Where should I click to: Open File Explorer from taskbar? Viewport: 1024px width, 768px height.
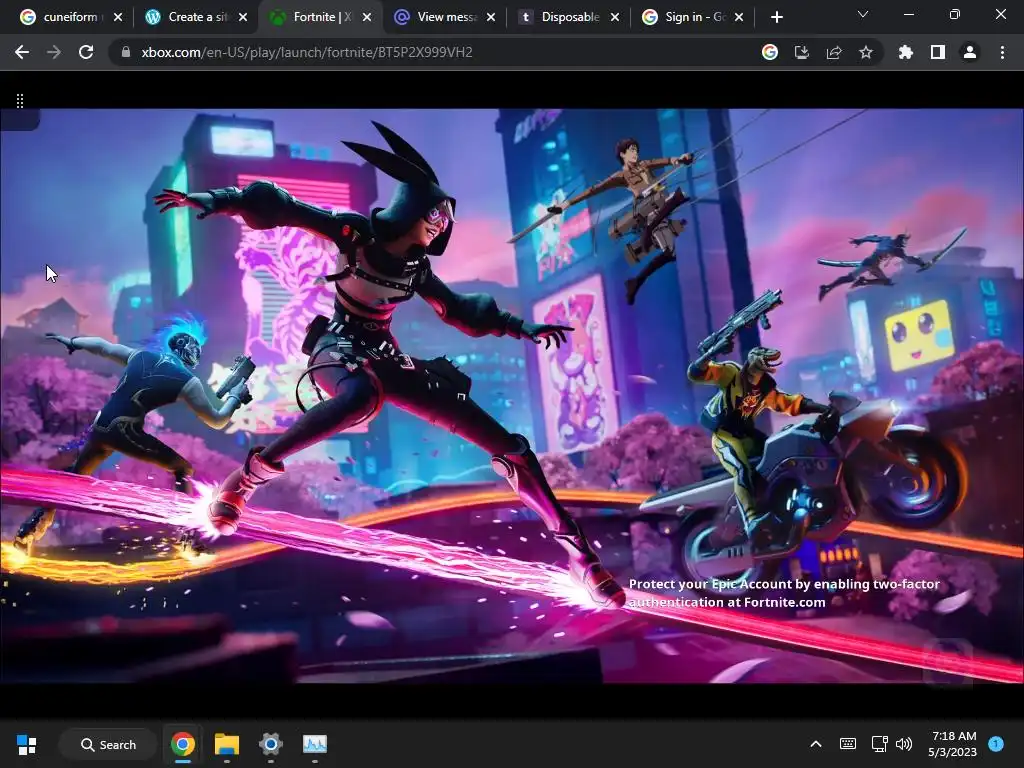click(x=227, y=744)
